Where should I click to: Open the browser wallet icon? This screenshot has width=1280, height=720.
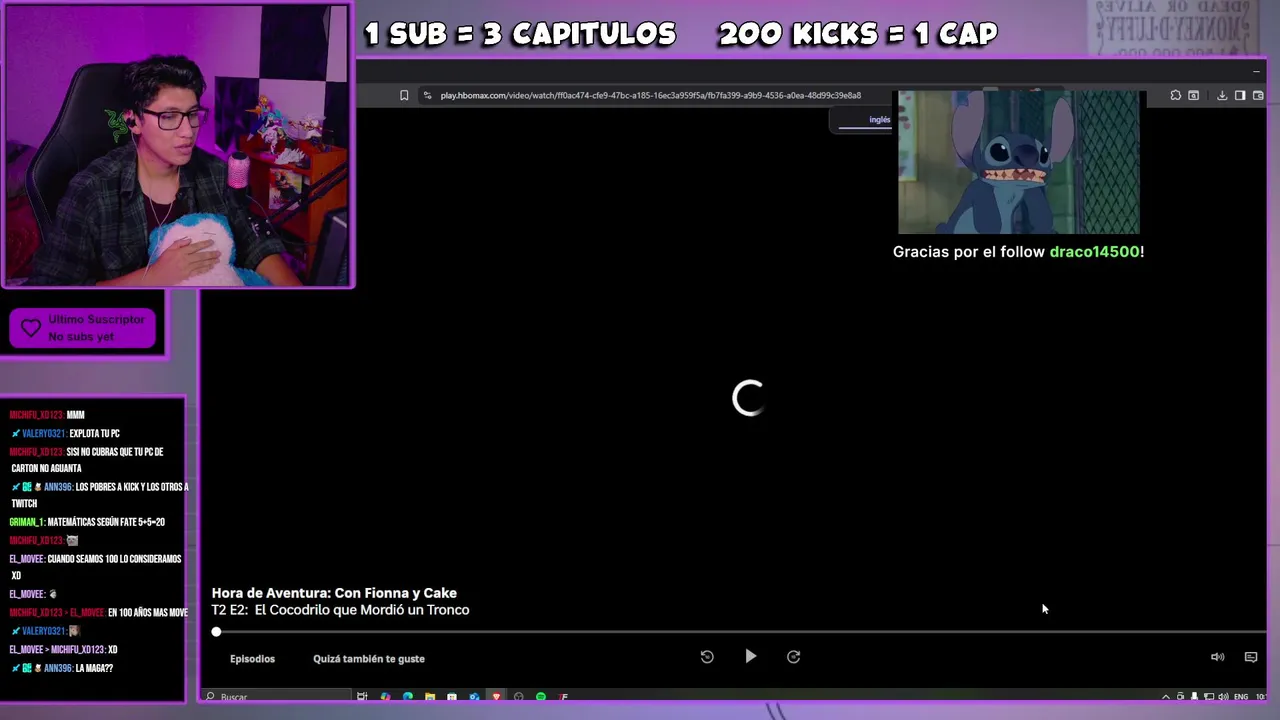[1258, 95]
